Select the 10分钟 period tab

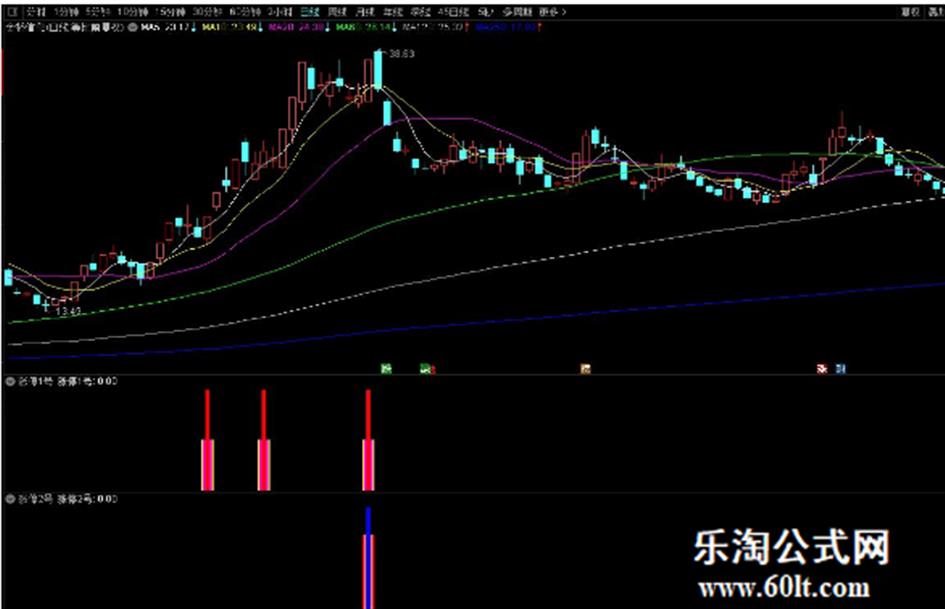(x=132, y=11)
